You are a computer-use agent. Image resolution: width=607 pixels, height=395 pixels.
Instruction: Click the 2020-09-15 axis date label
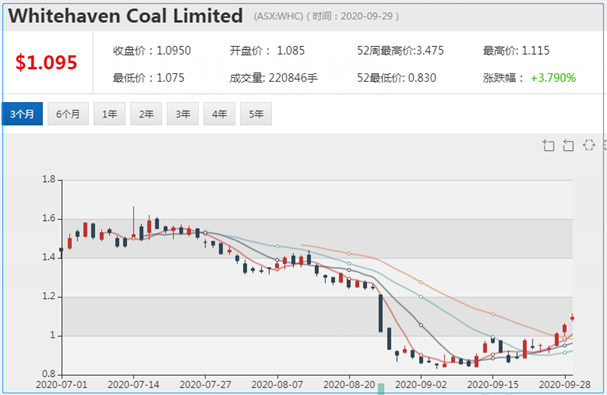tap(493, 385)
